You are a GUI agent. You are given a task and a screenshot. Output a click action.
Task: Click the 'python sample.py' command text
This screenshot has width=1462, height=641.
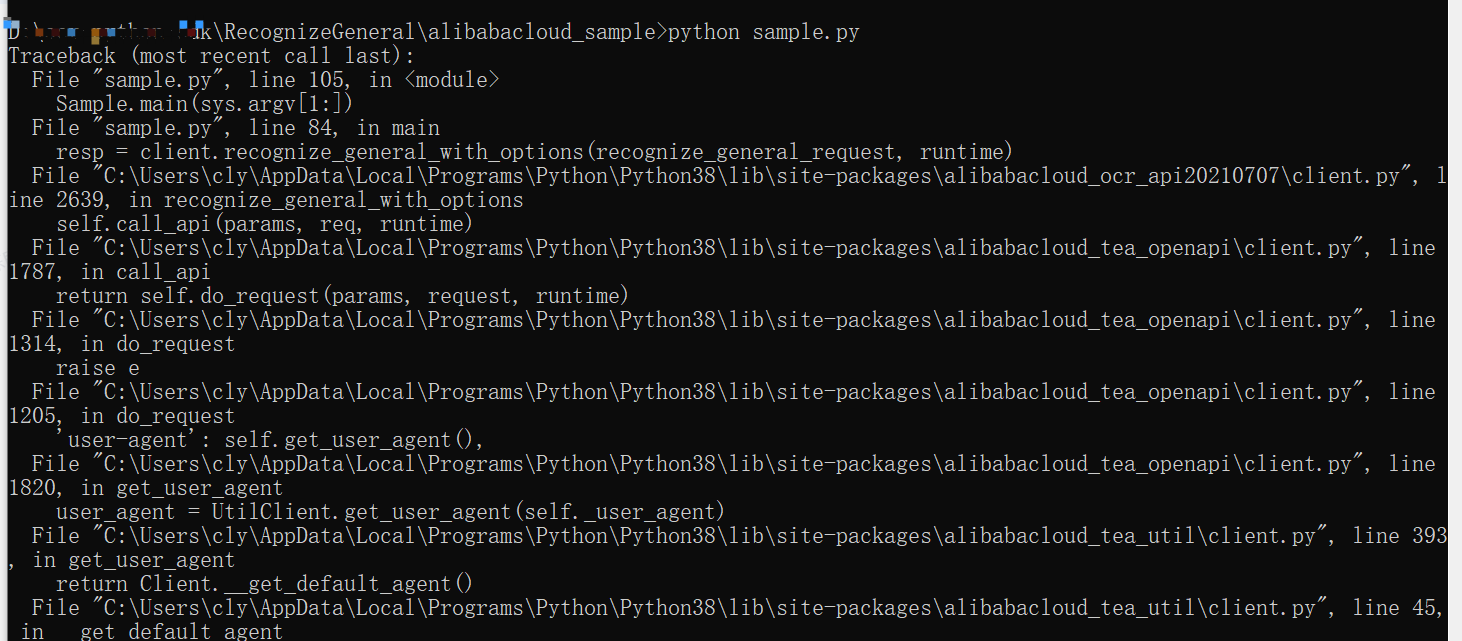[763, 32]
